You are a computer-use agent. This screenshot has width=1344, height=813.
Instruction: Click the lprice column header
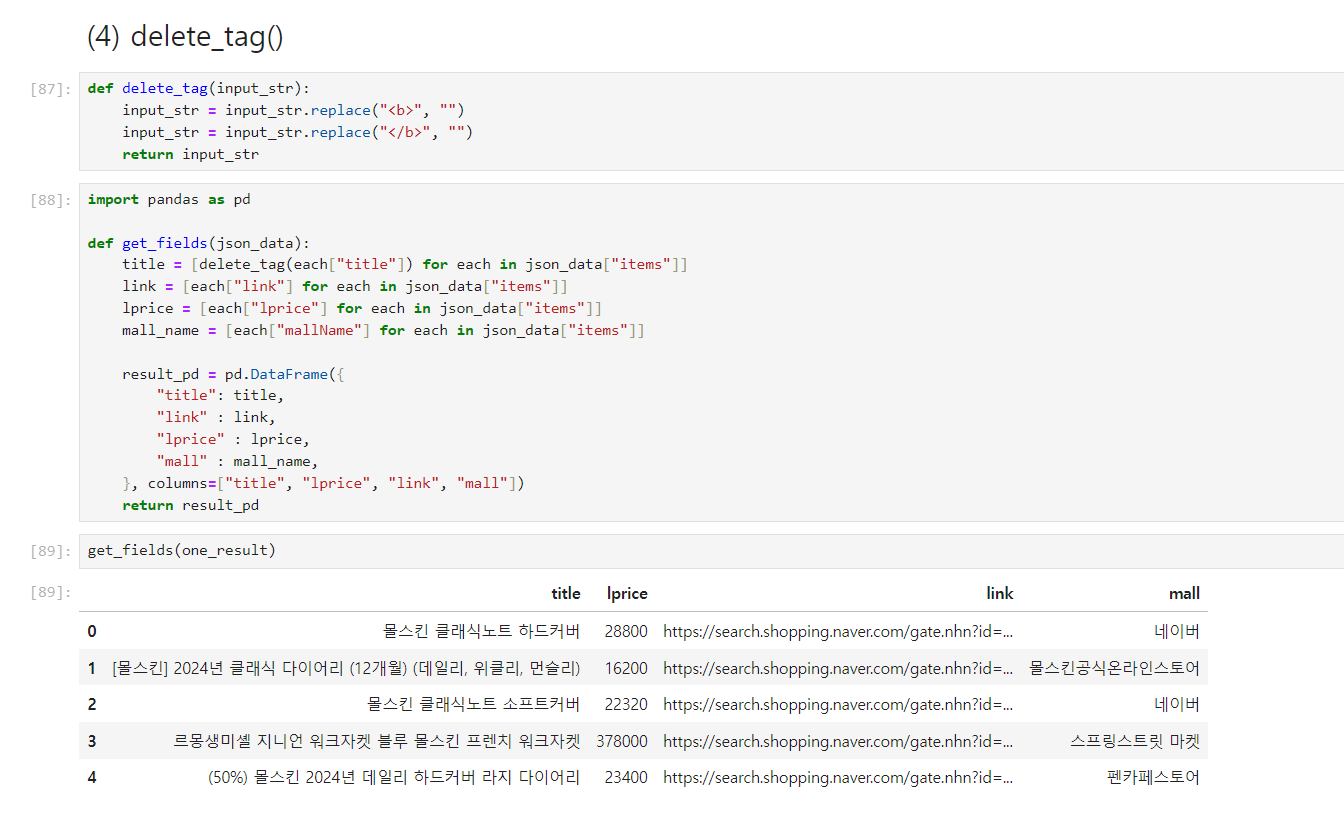click(627, 593)
